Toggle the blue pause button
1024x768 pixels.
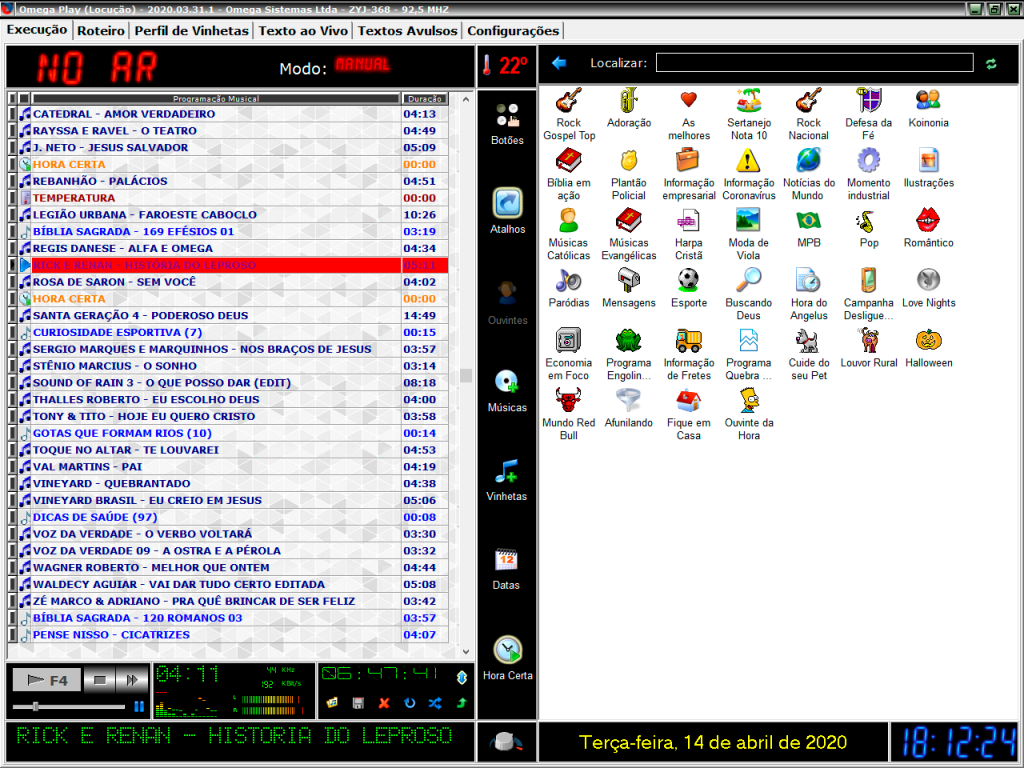(139, 706)
